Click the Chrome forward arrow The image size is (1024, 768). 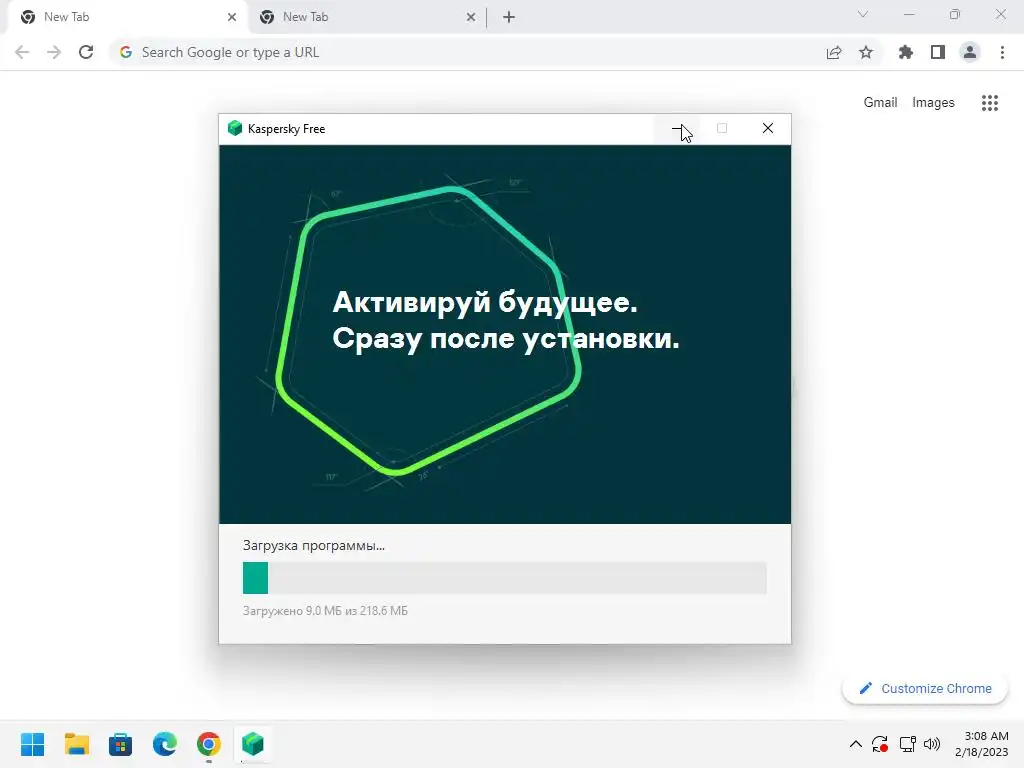click(54, 52)
